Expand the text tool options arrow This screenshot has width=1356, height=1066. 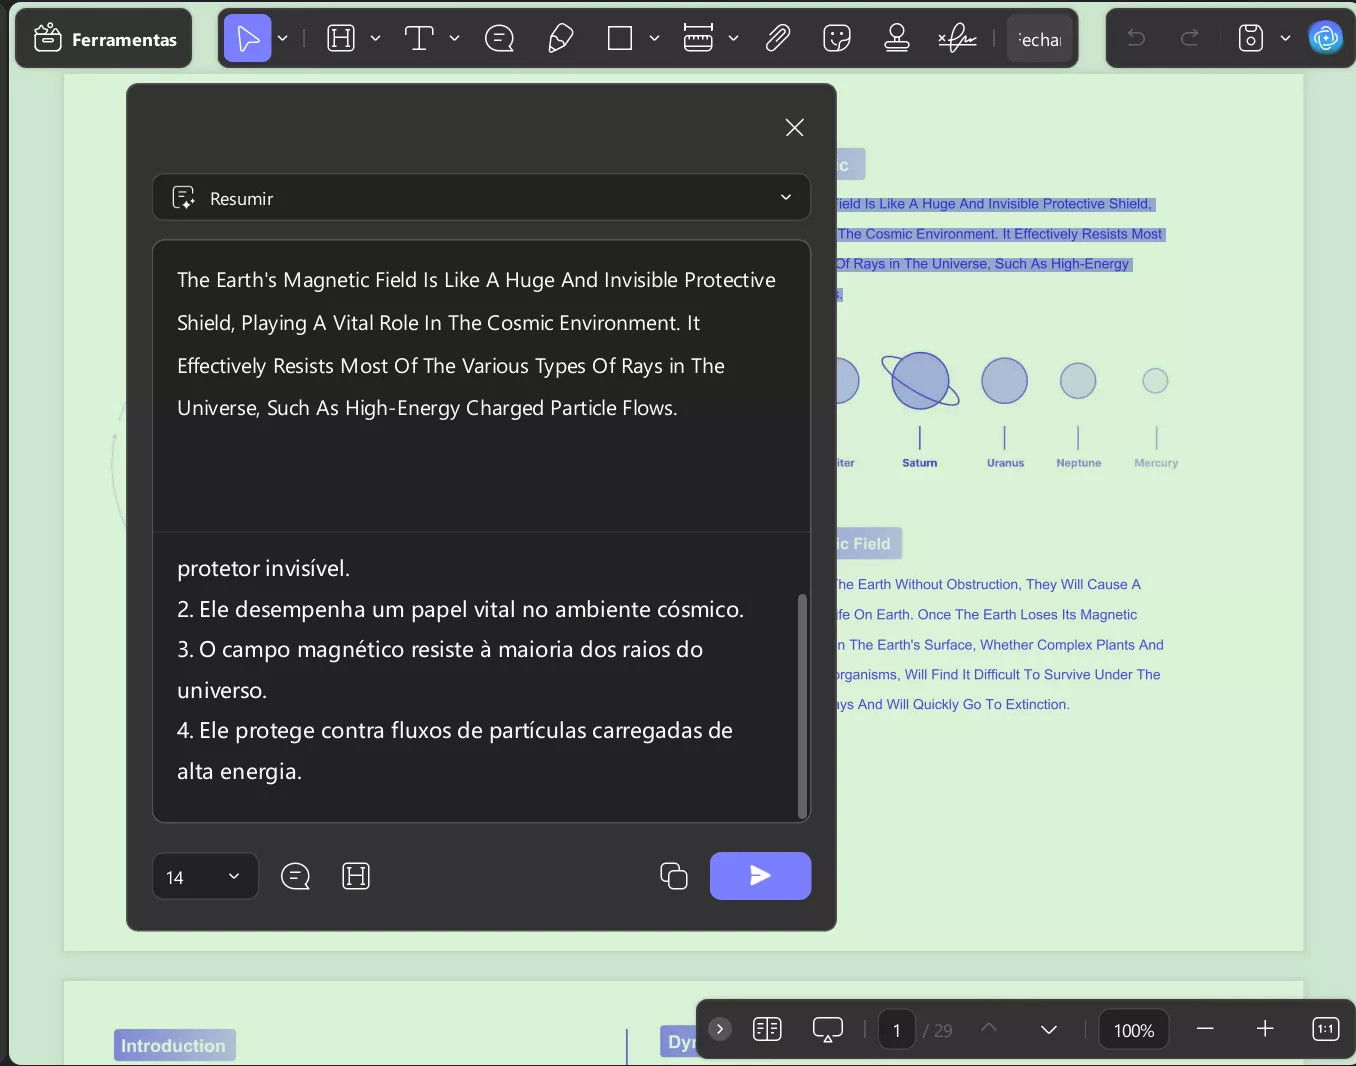point(455,39)
